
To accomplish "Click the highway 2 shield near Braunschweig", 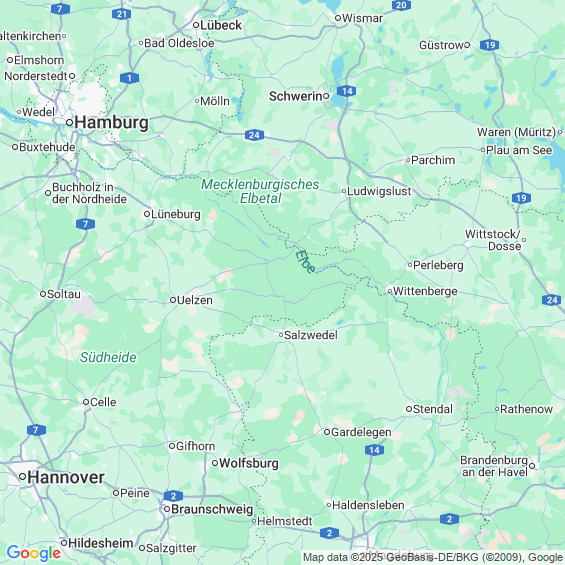I will [173, 496].
